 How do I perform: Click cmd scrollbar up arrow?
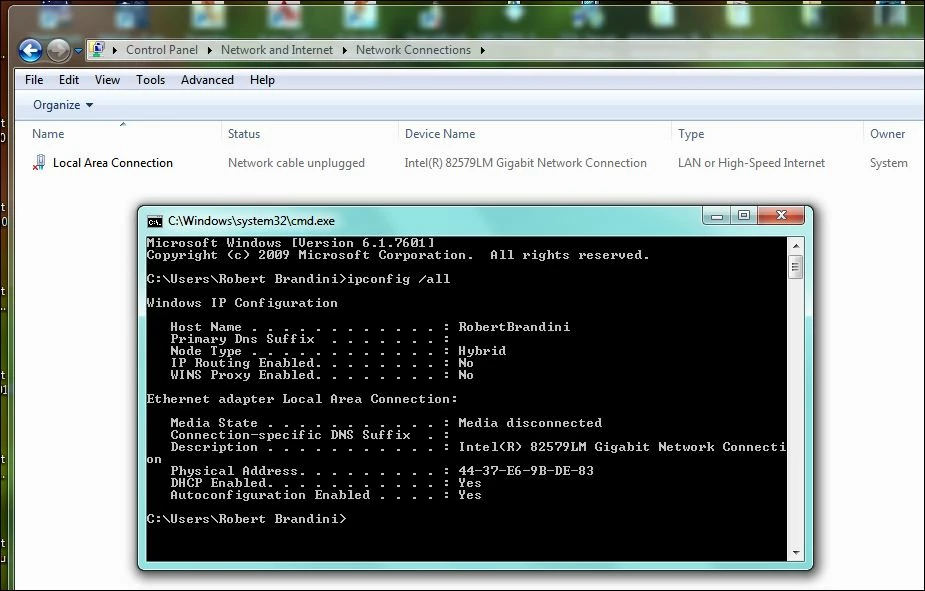[x=795, y=245]
